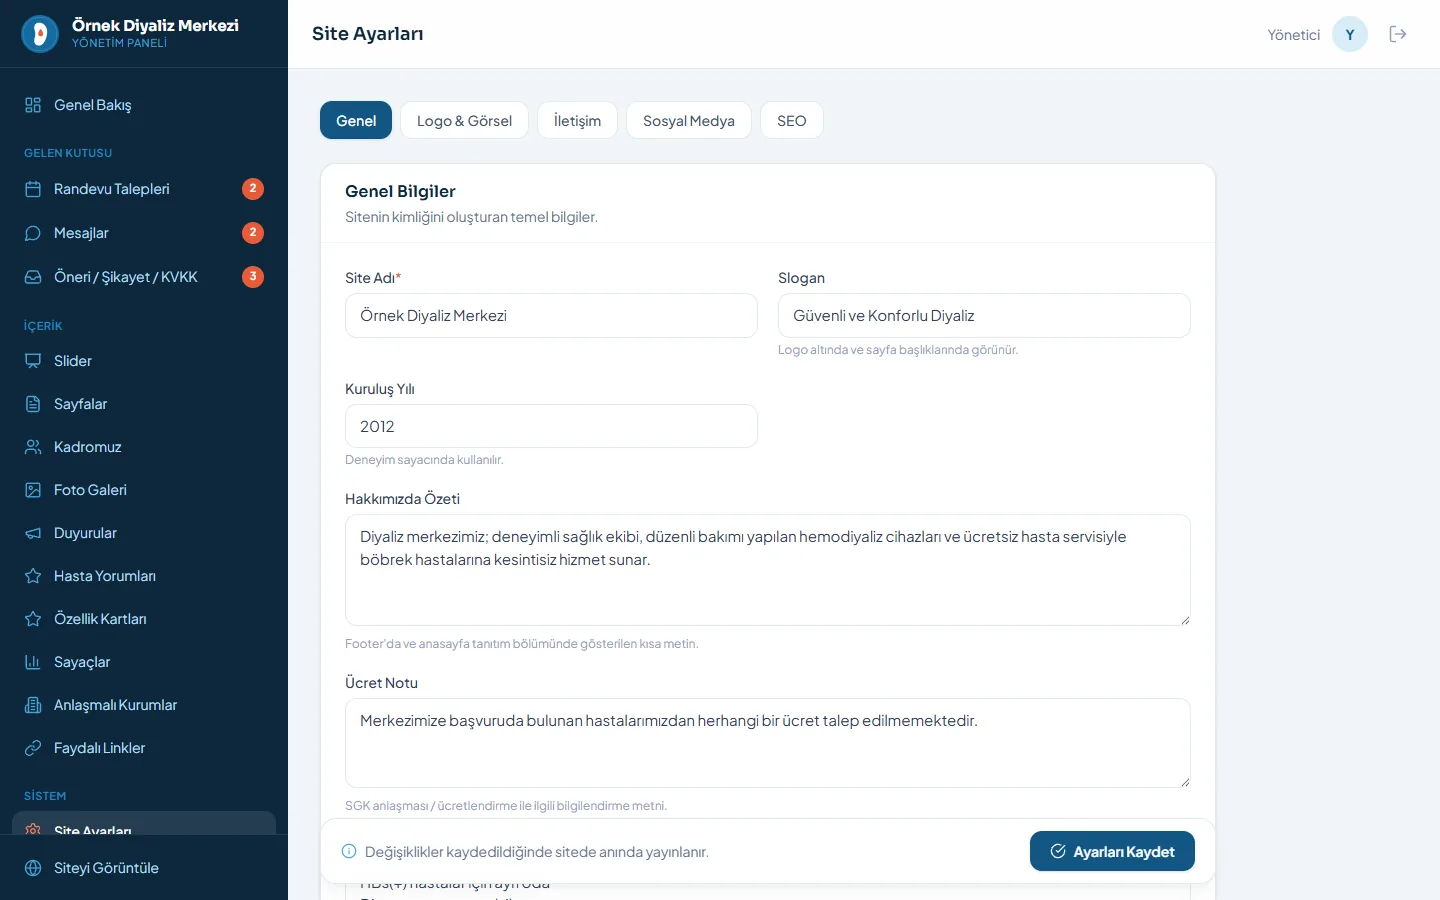The height and width of the screenshot is (900, 1440).
Task: Click the Duyurular megaphone icon
Action: (x=33, y=533)
